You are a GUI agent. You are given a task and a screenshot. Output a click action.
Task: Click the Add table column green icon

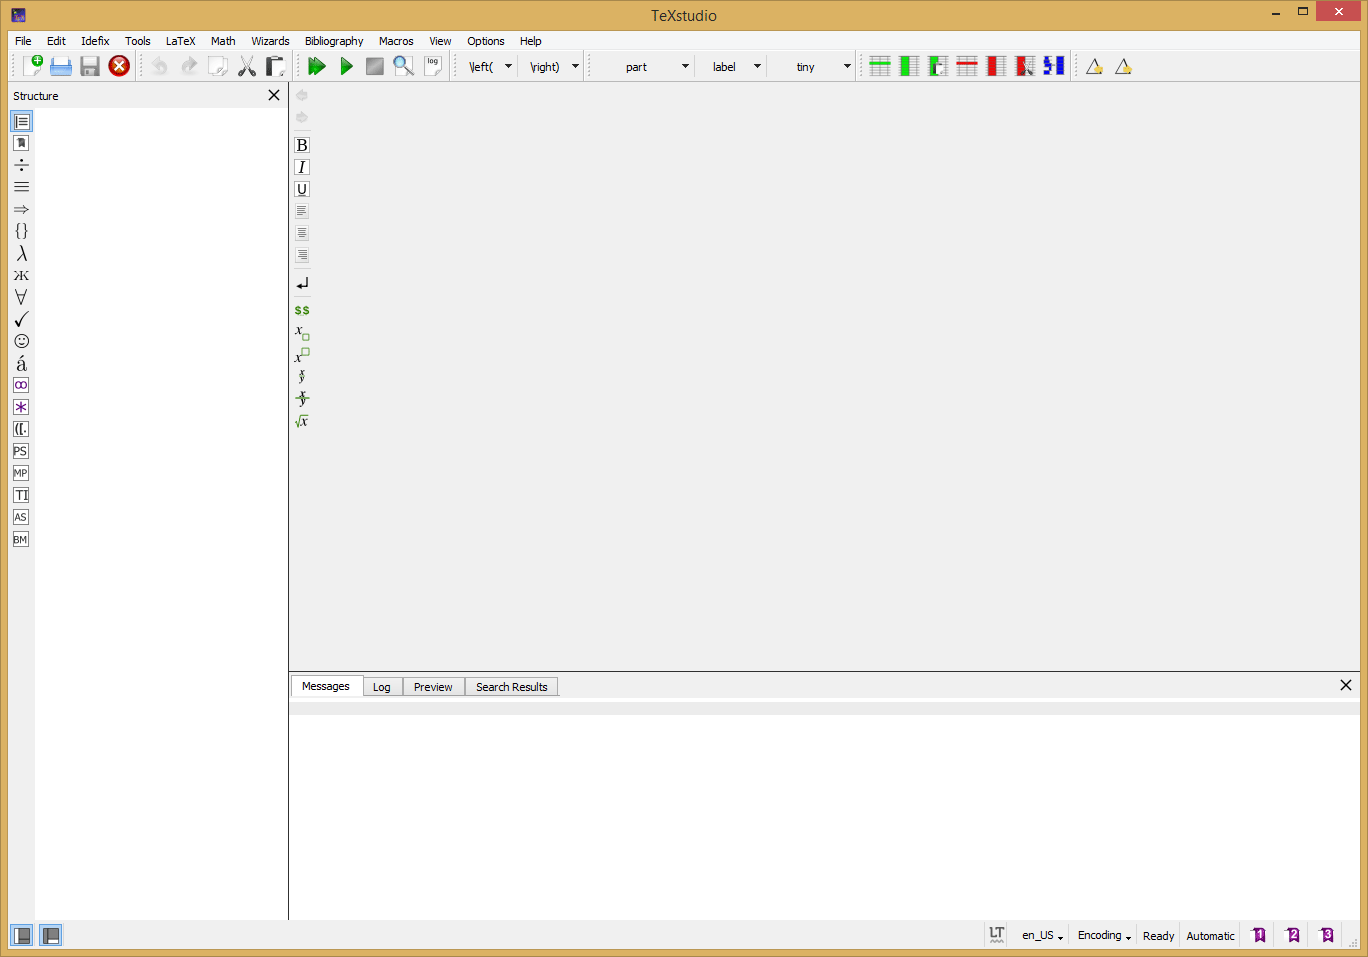click(909, 66)
